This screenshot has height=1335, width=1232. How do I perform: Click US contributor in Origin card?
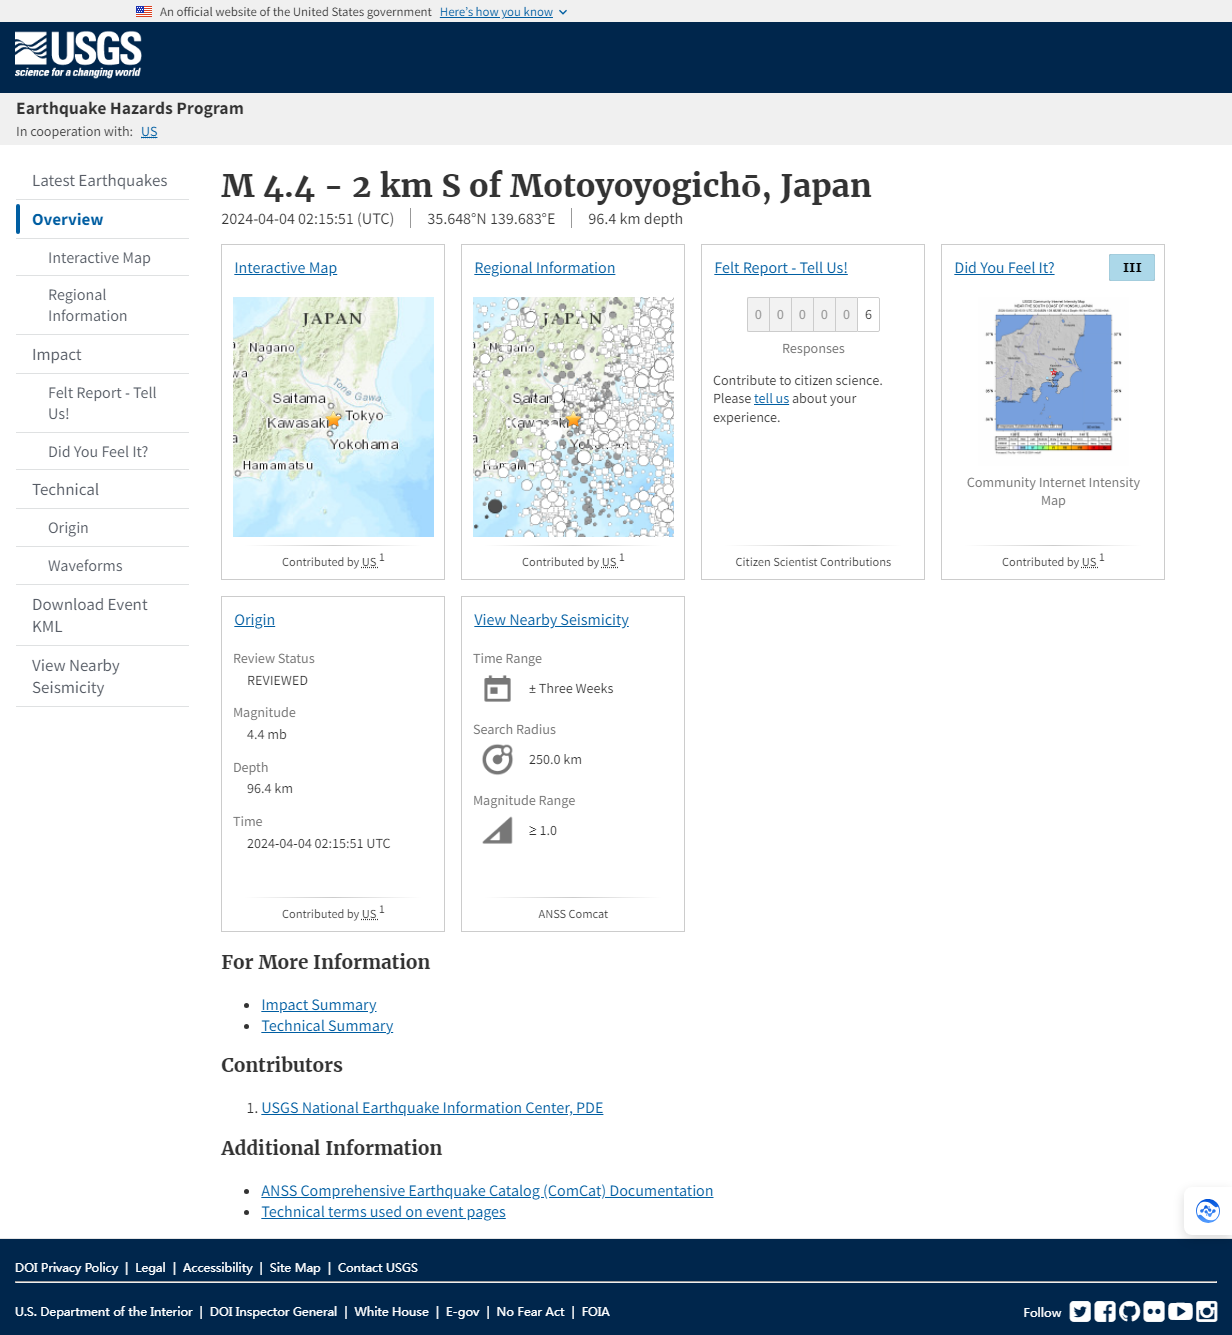(369, 915)
